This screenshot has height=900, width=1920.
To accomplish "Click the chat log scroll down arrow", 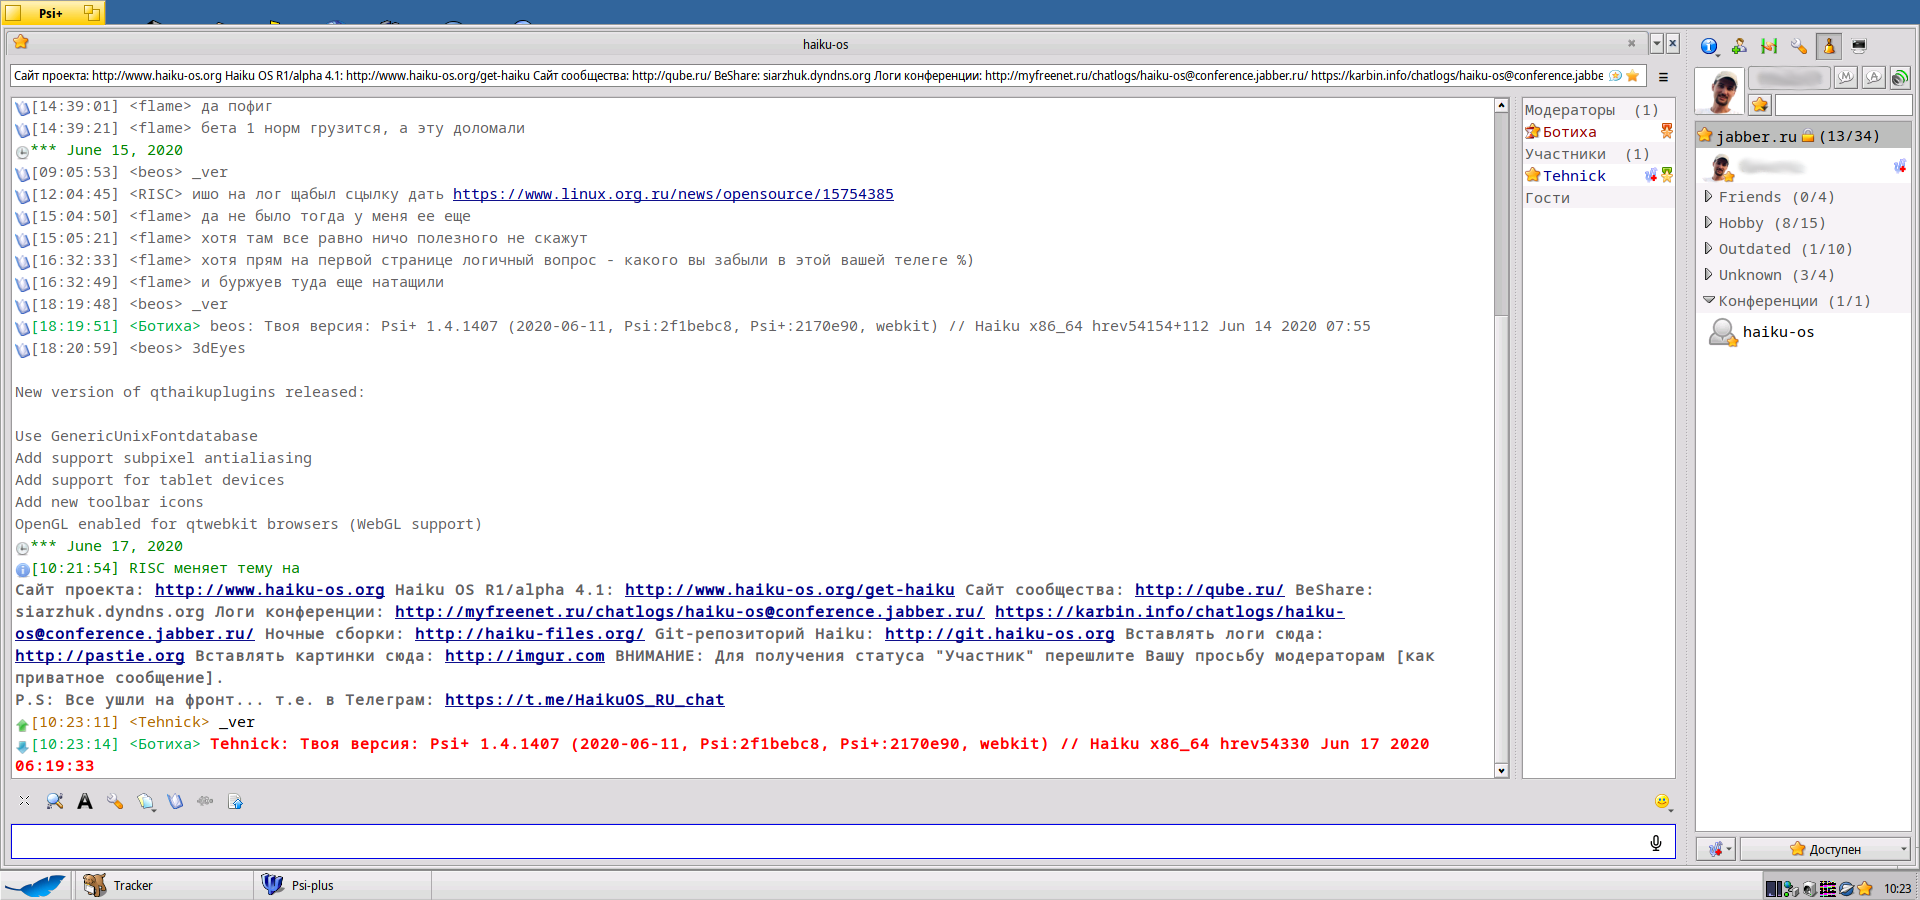I will coord(1501,771).
